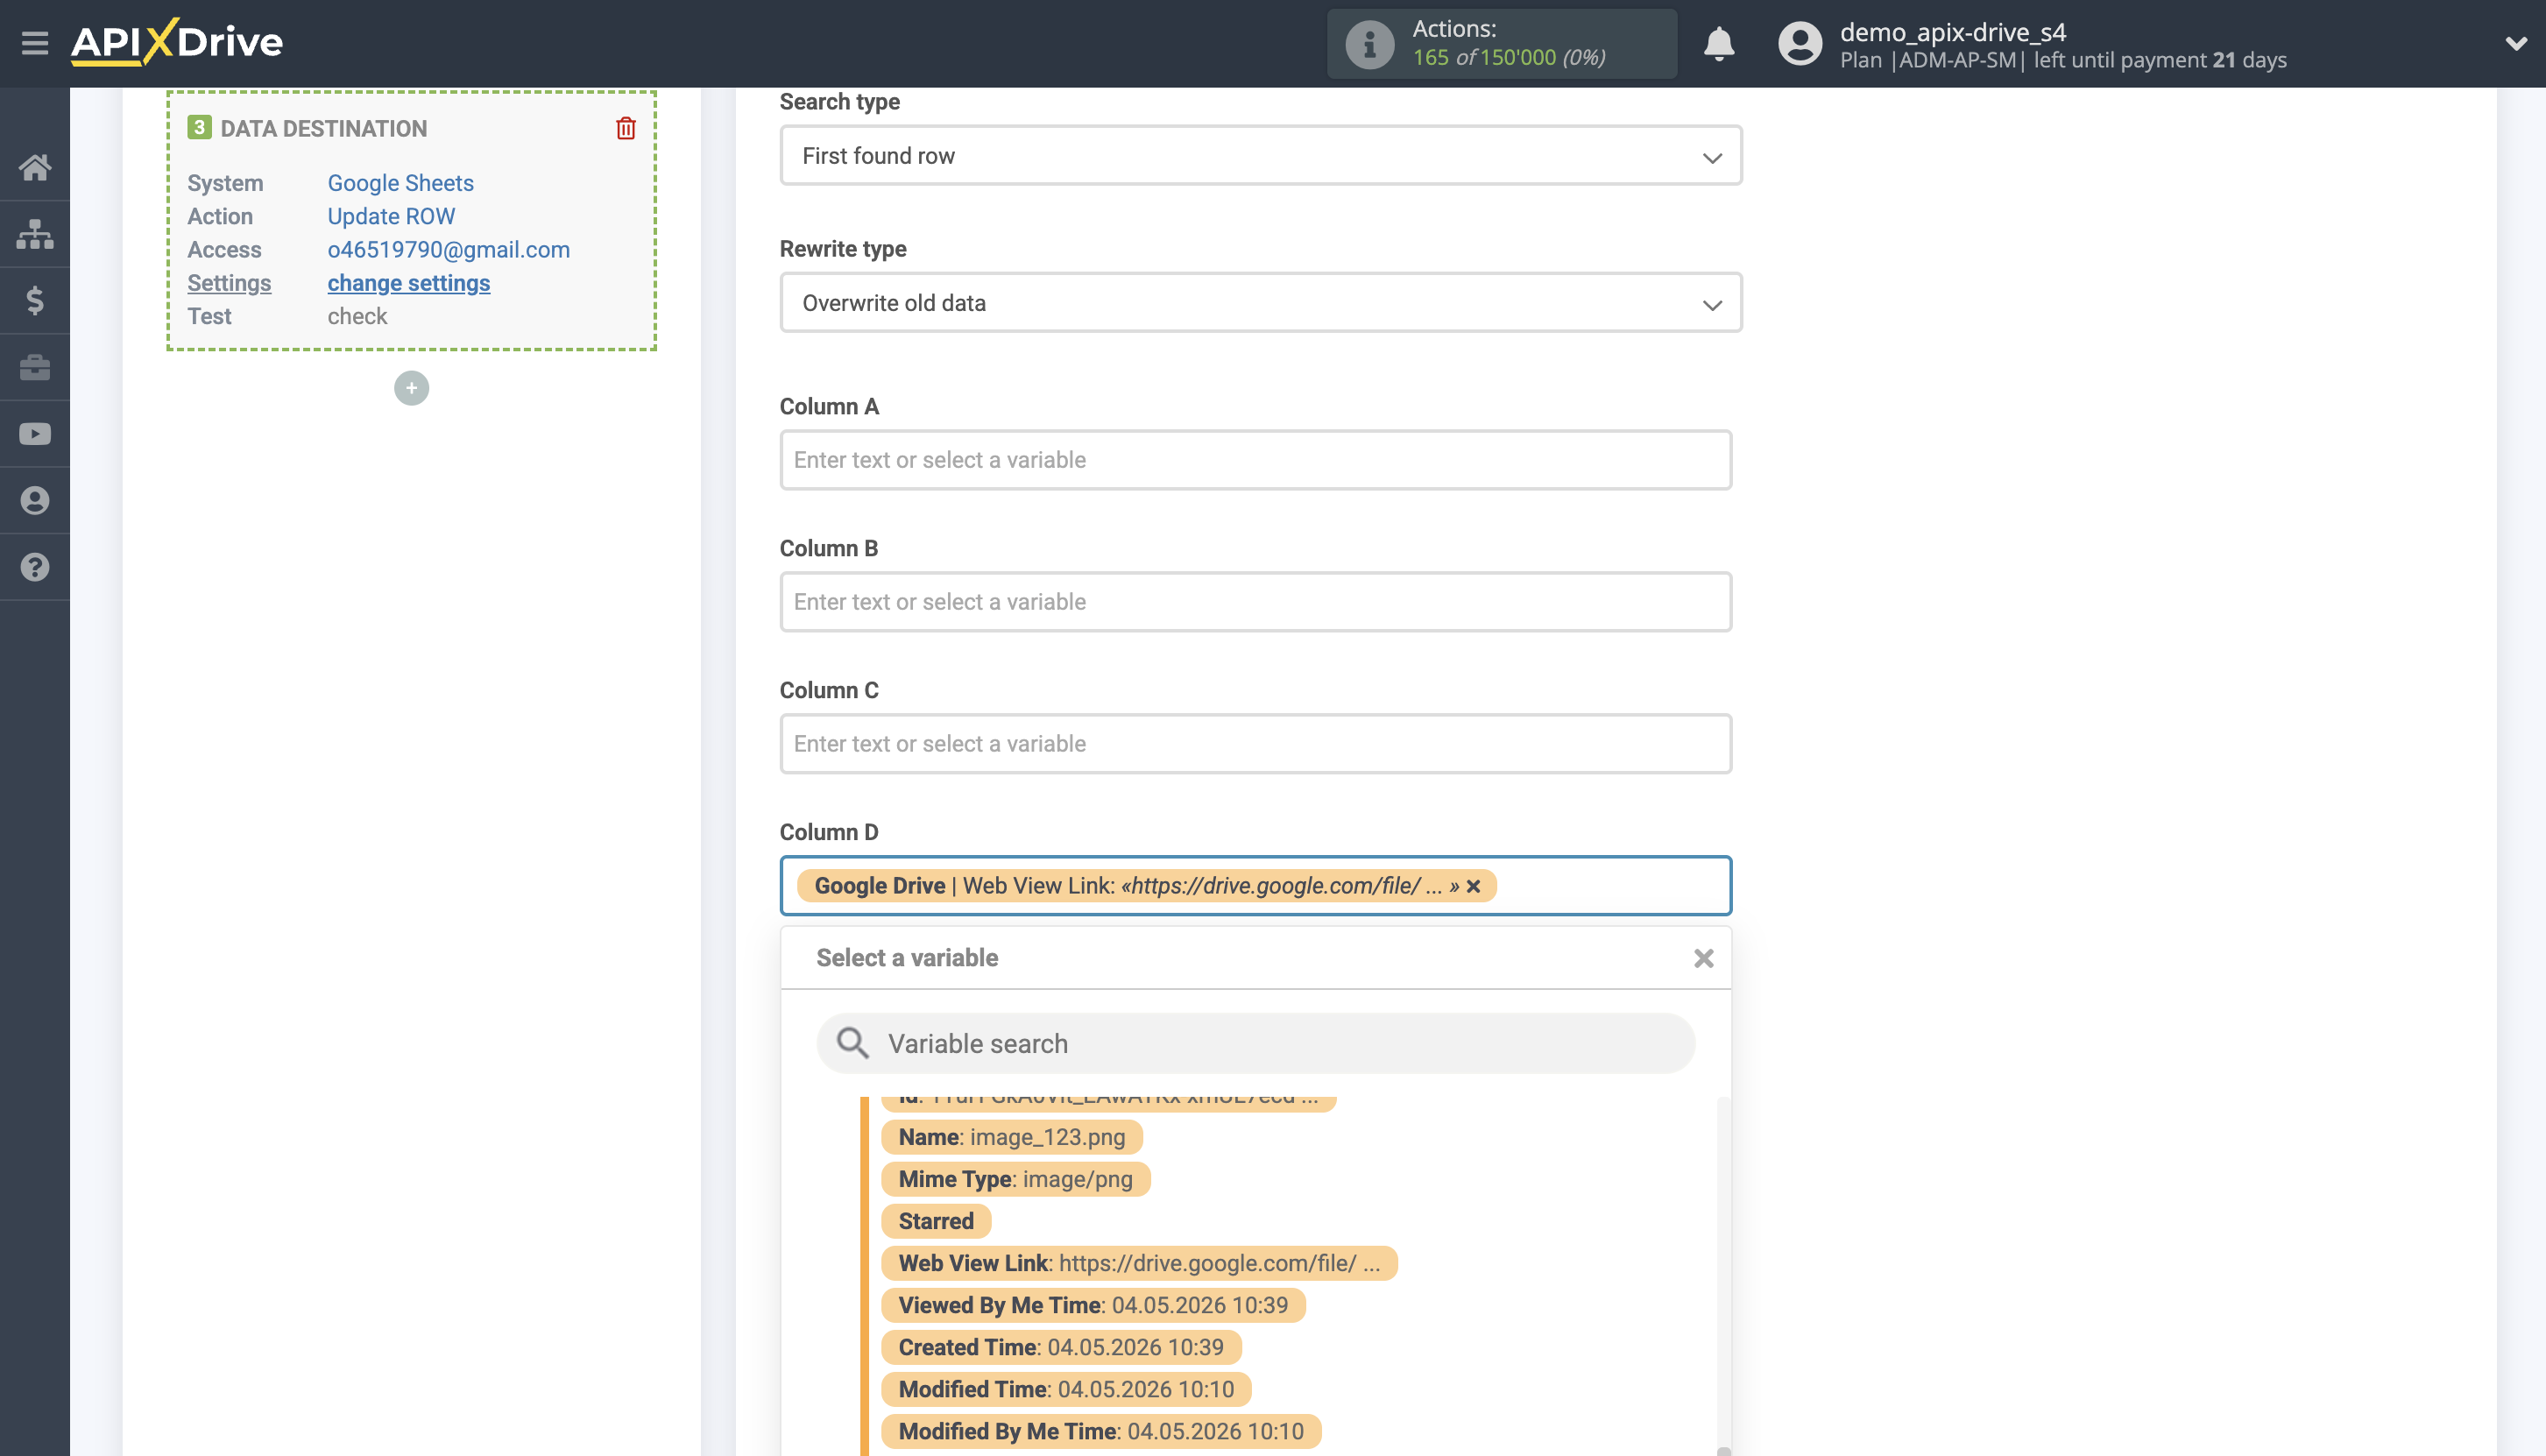Select the Mime Type: image/png variable

(1015, 1179)
